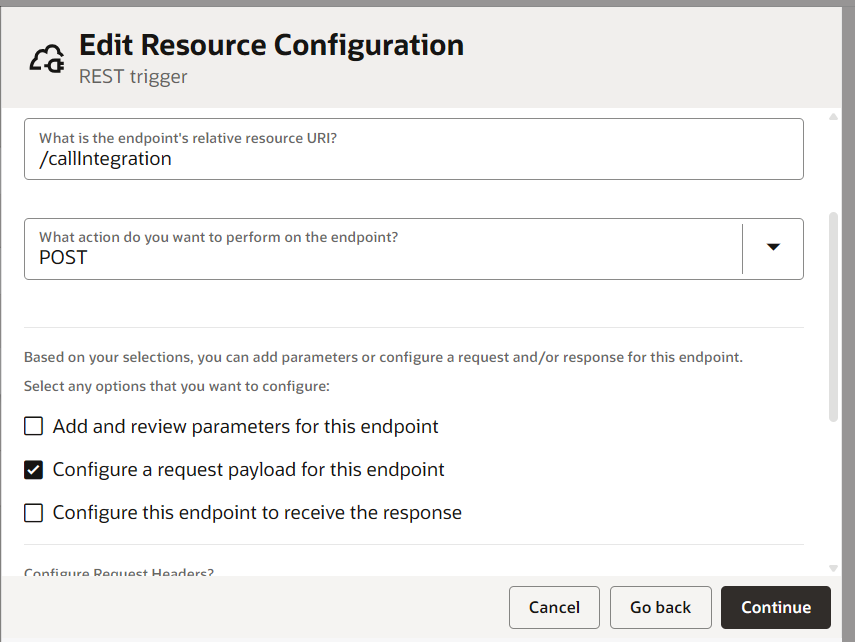The width and height of the screenshot is (855, 642).
Task: Click 'Select any options that you want' text
Action: click(x=177, y=386)
